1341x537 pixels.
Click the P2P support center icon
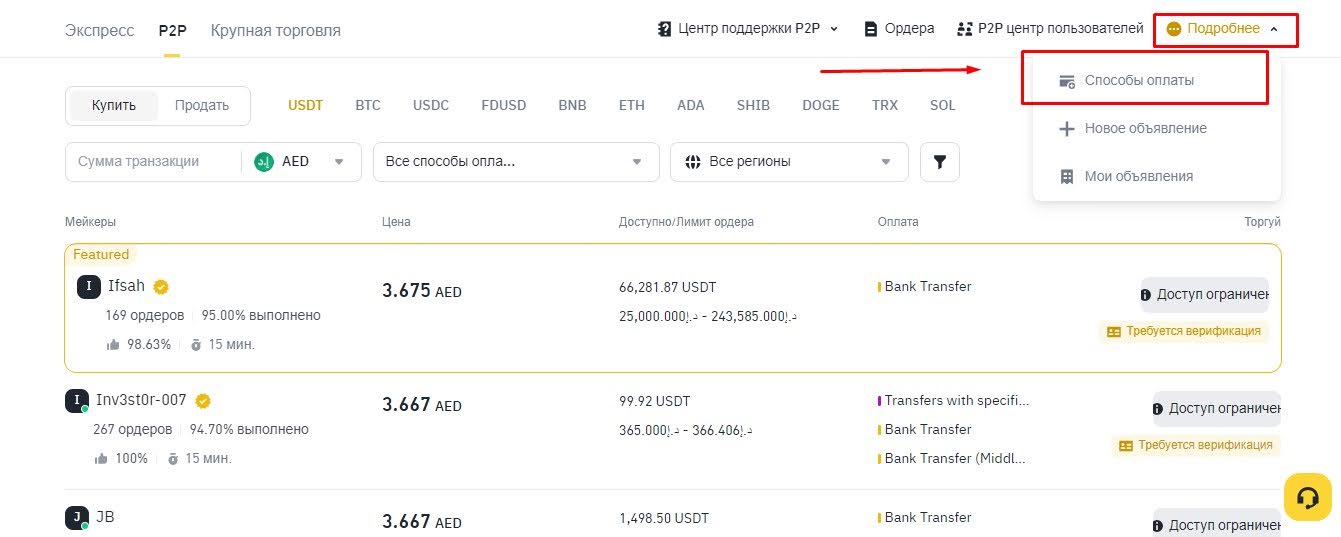point(665,29)
